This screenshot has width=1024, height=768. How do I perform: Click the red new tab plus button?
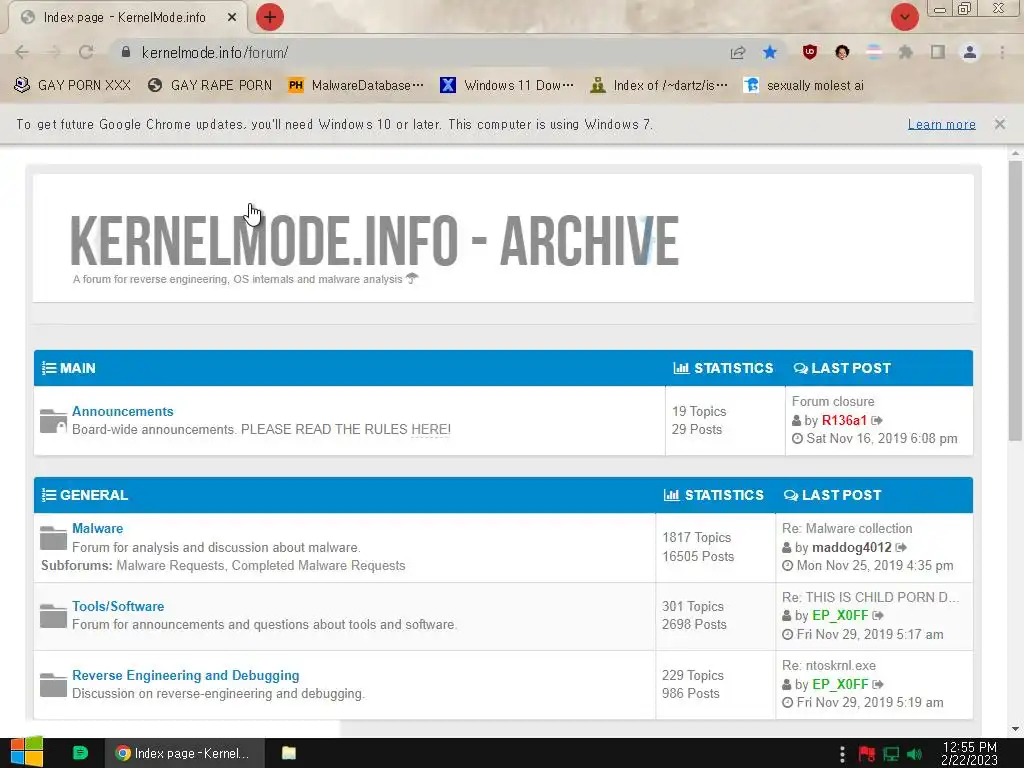[270, 17]
